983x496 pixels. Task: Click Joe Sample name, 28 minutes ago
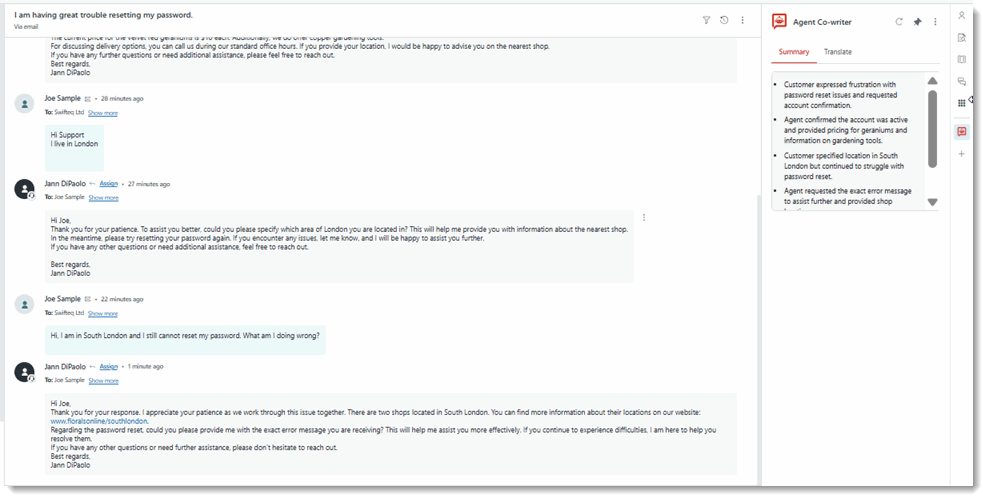[x=63, y=98]
